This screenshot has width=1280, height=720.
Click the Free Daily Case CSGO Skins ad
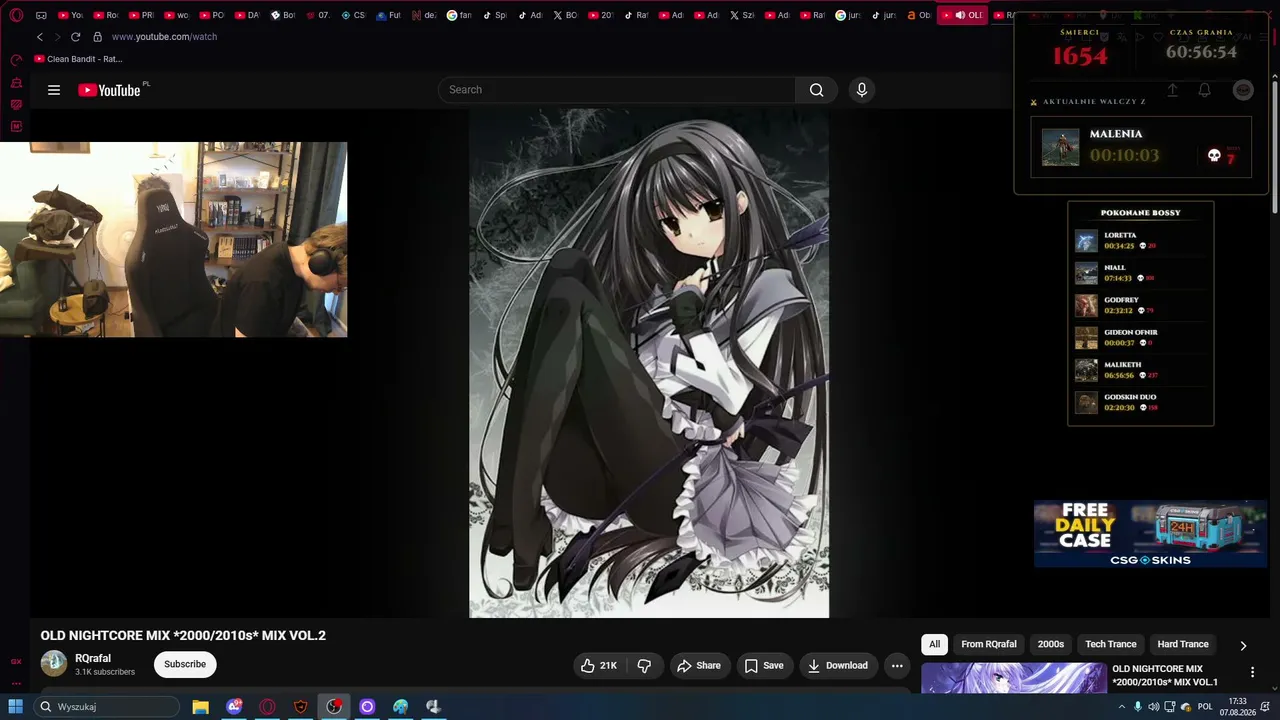1150,534
